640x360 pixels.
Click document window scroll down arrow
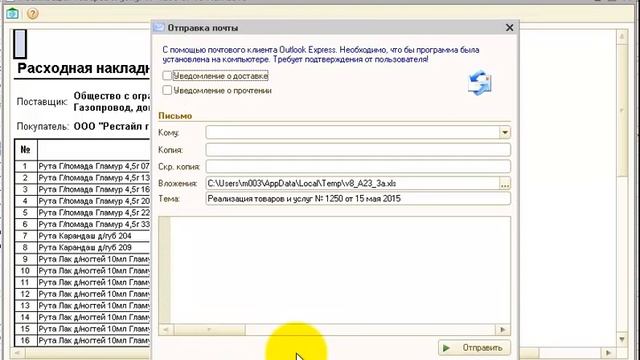622,339
